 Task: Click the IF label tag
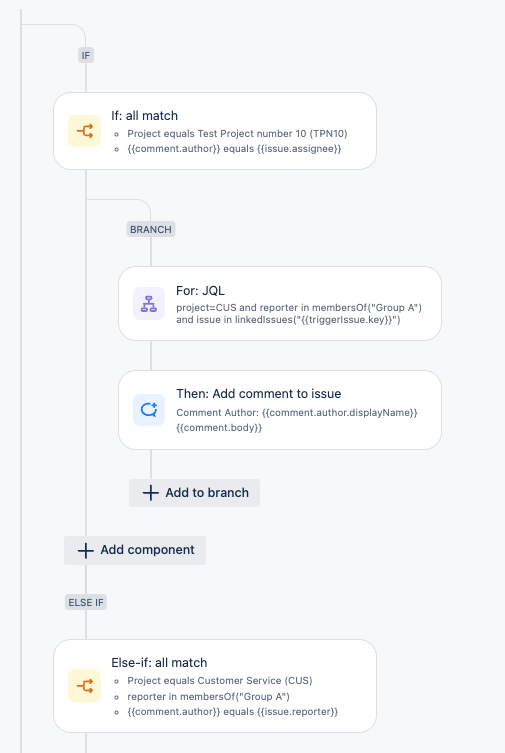86,55
